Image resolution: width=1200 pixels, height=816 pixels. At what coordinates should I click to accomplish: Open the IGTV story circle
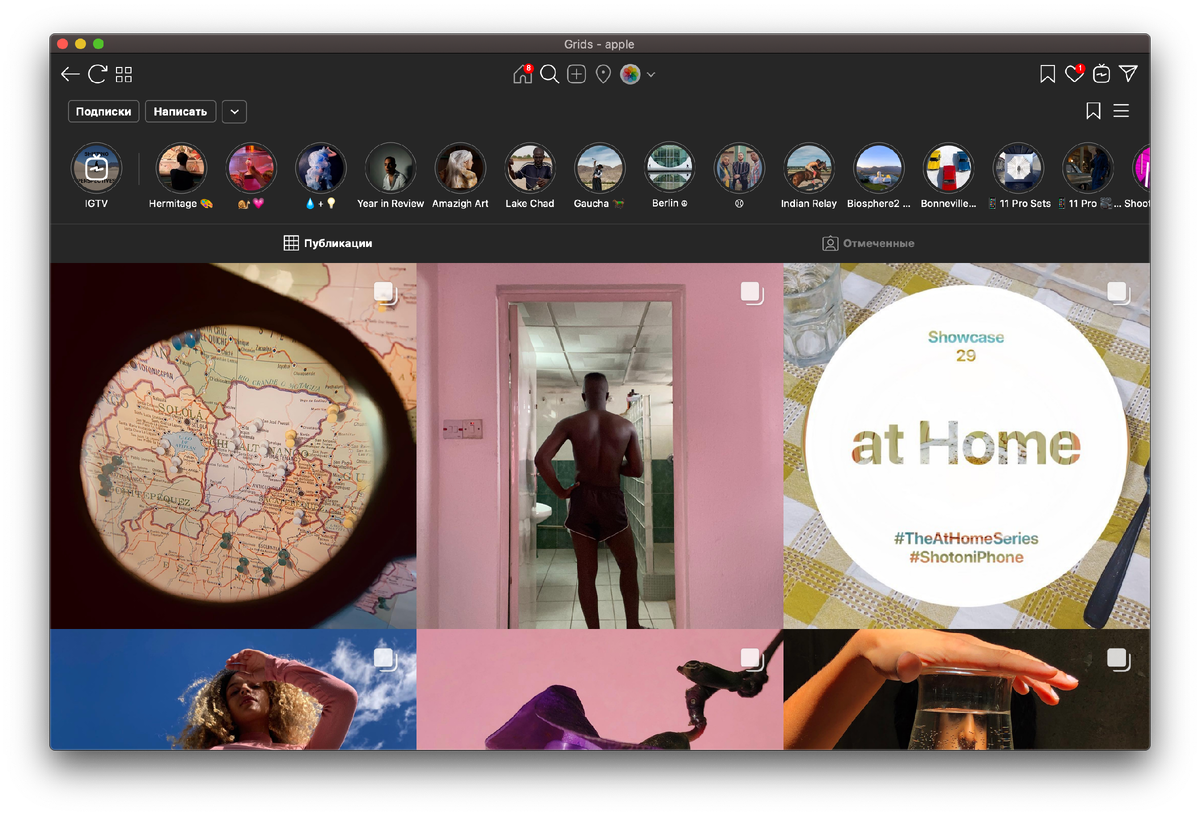96,168
